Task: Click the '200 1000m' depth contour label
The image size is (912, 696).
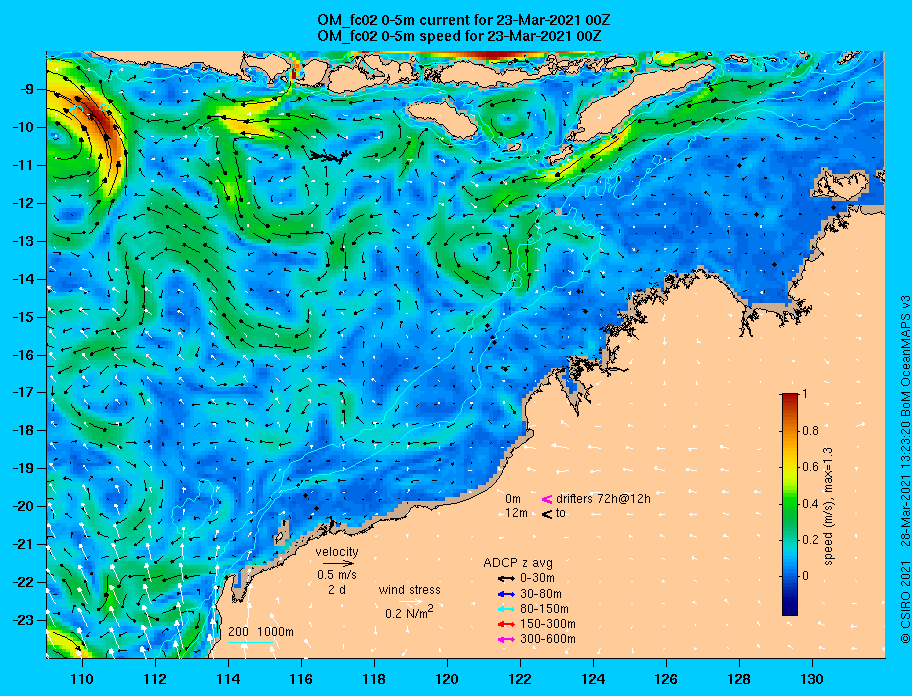Action: (x=261, y=632)
